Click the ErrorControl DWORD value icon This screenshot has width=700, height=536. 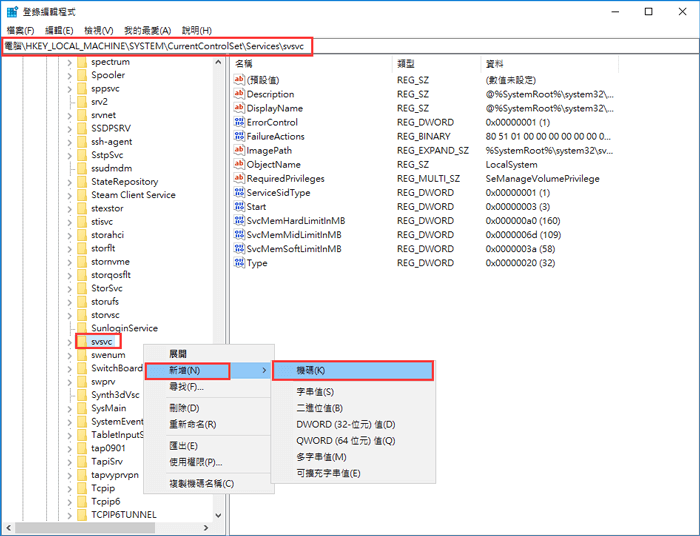(x=239, y=122)
